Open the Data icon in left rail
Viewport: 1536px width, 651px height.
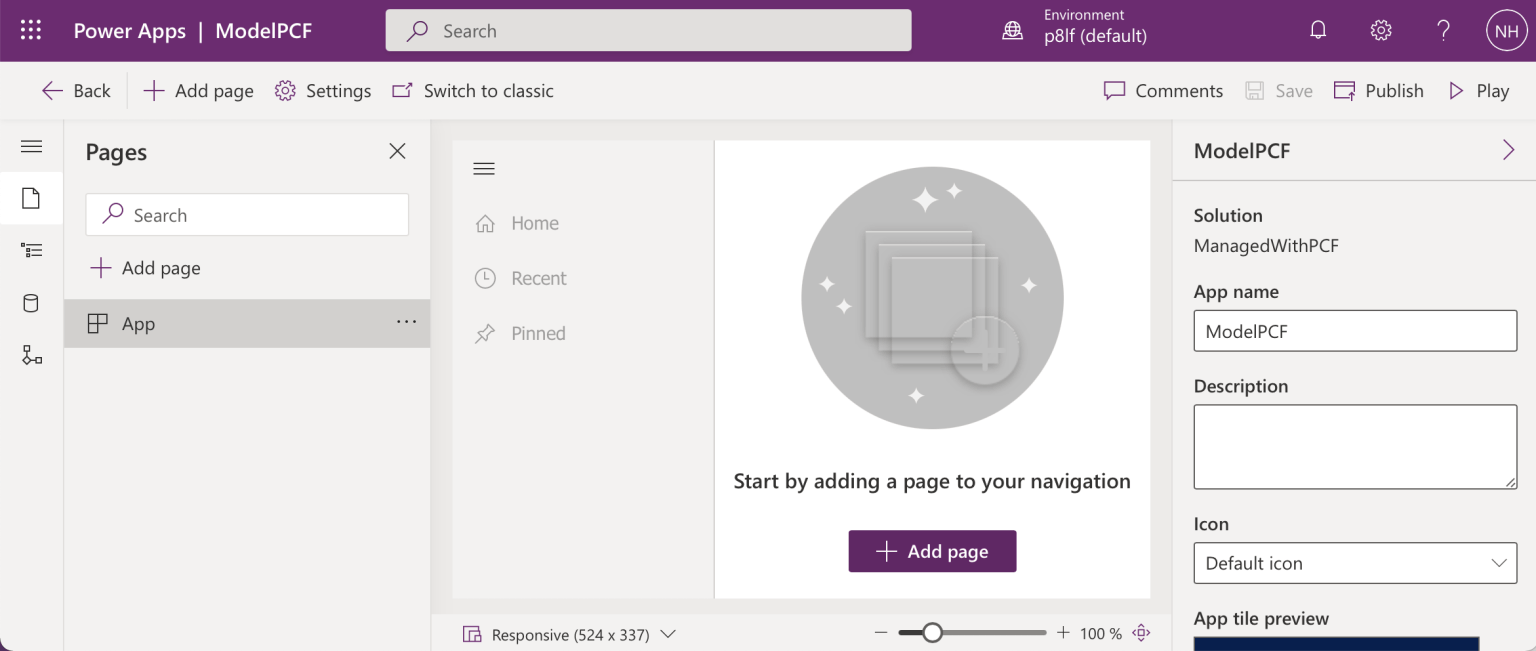(31, 303)
